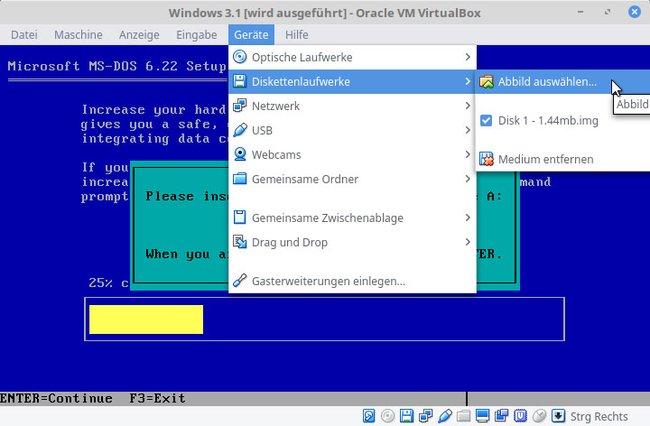Click the shared folders status bar icon
Screen dimensions: 650x426
coord(463,416)
